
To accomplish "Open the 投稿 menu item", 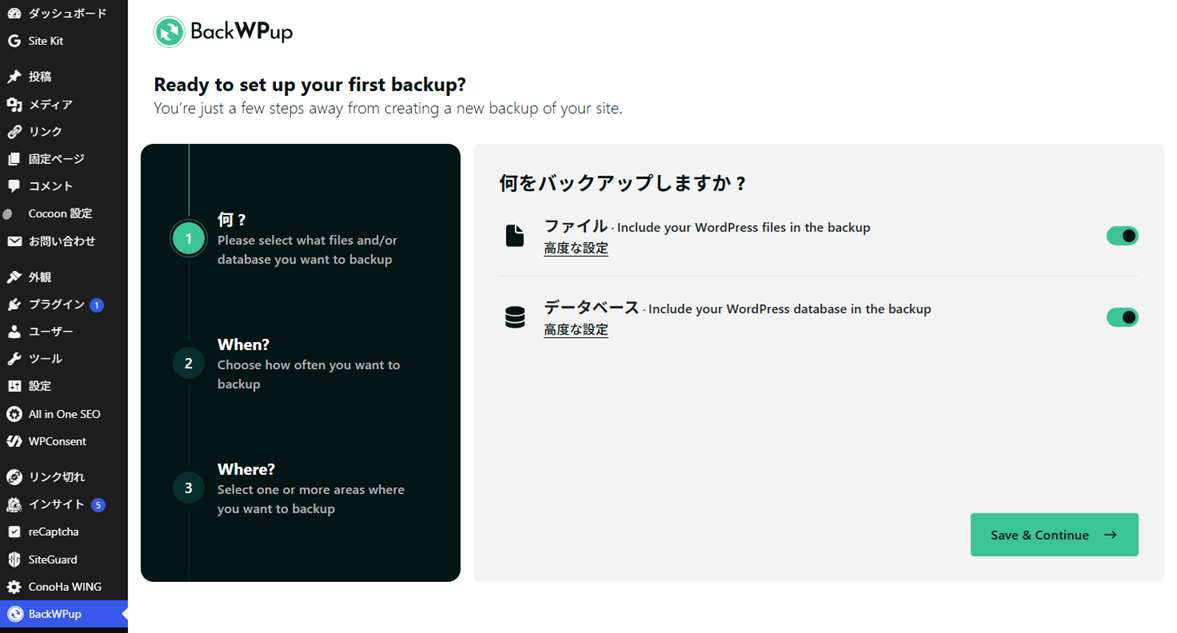I will click(x=40, y=77).
